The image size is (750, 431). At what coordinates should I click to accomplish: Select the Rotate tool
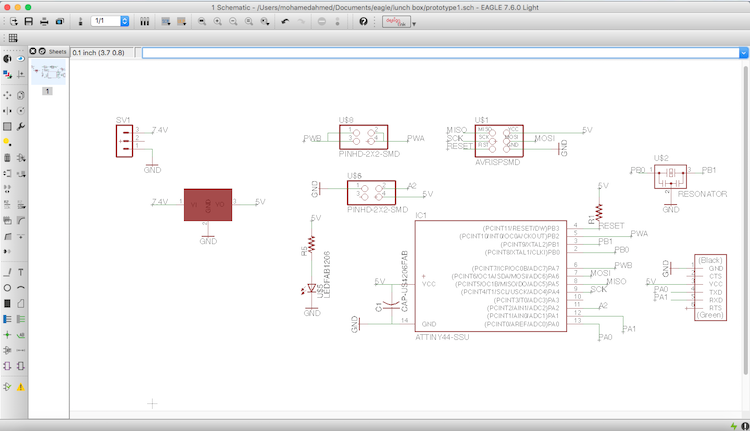pyautogui.click(x=21, y=111)
